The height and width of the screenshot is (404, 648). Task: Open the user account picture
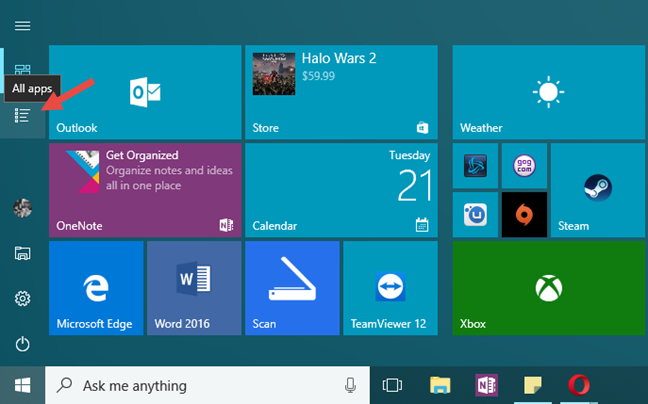(x=22, y=208)
